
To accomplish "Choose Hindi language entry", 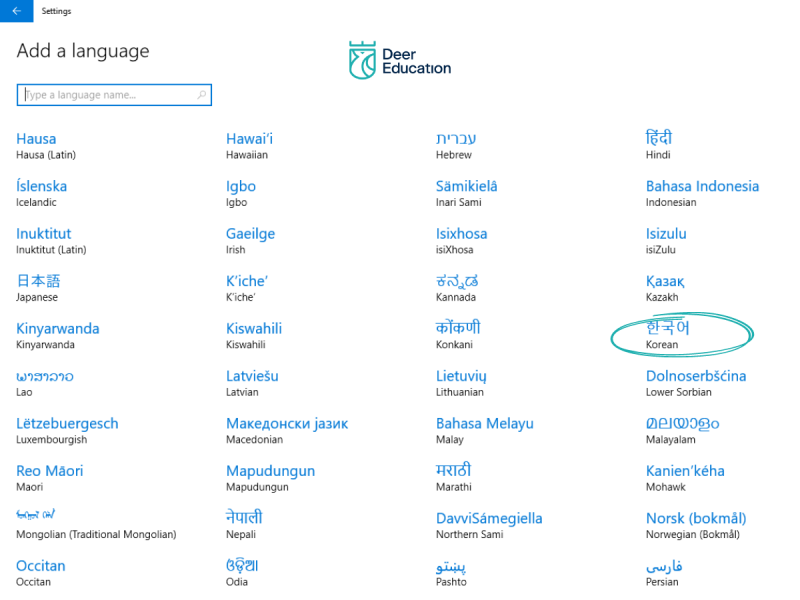I will pyautogui.click(x=659, y=145).
